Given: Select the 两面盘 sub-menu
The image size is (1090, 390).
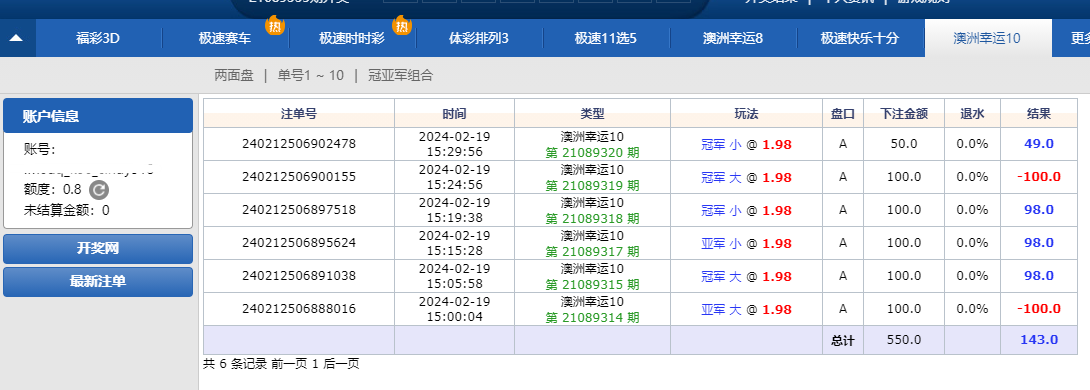Looking at the screenshot, I should pyautogui.click(x=234, y=75).
